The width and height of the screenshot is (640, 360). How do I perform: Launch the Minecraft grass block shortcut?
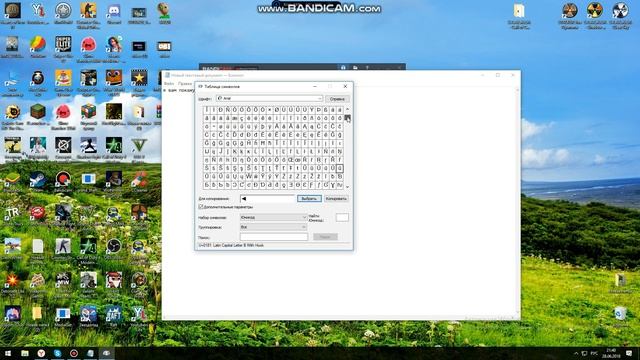(x=38, y=111)
